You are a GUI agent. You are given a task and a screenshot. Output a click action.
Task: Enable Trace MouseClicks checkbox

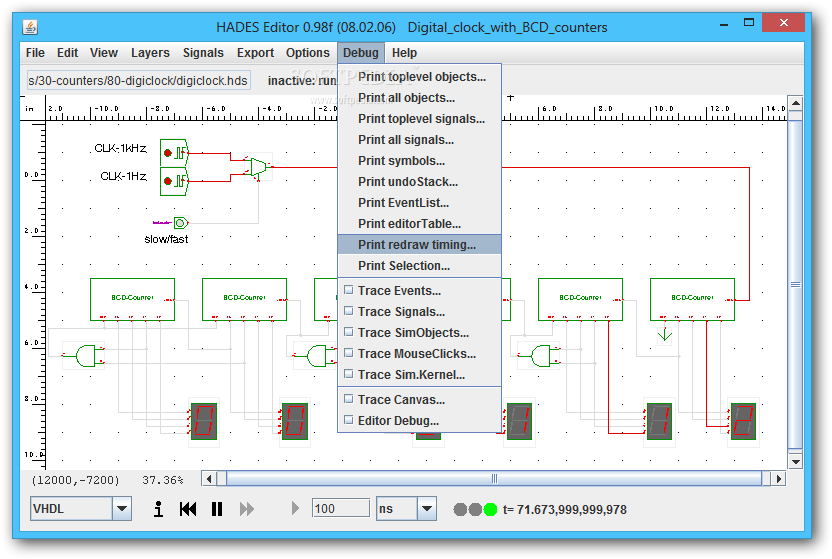click(x=349, y=353)
